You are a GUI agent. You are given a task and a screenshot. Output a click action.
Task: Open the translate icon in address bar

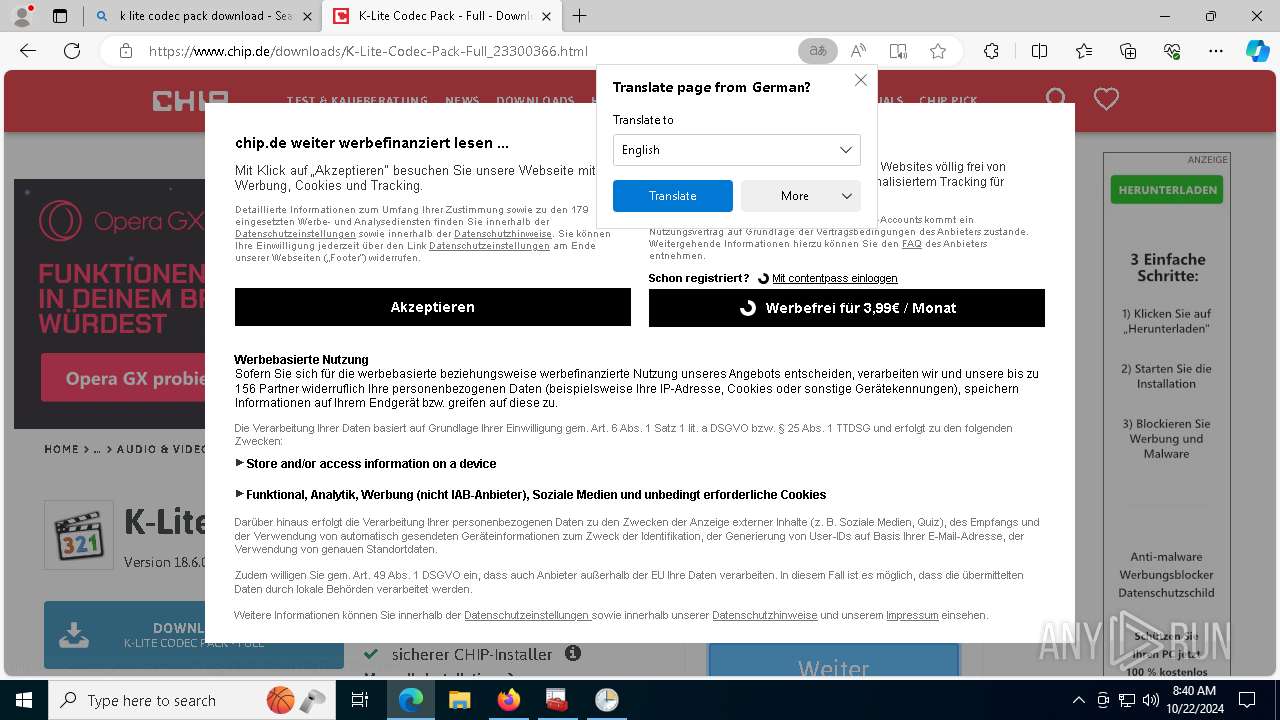pyautogui.click(x=818, y=51)
